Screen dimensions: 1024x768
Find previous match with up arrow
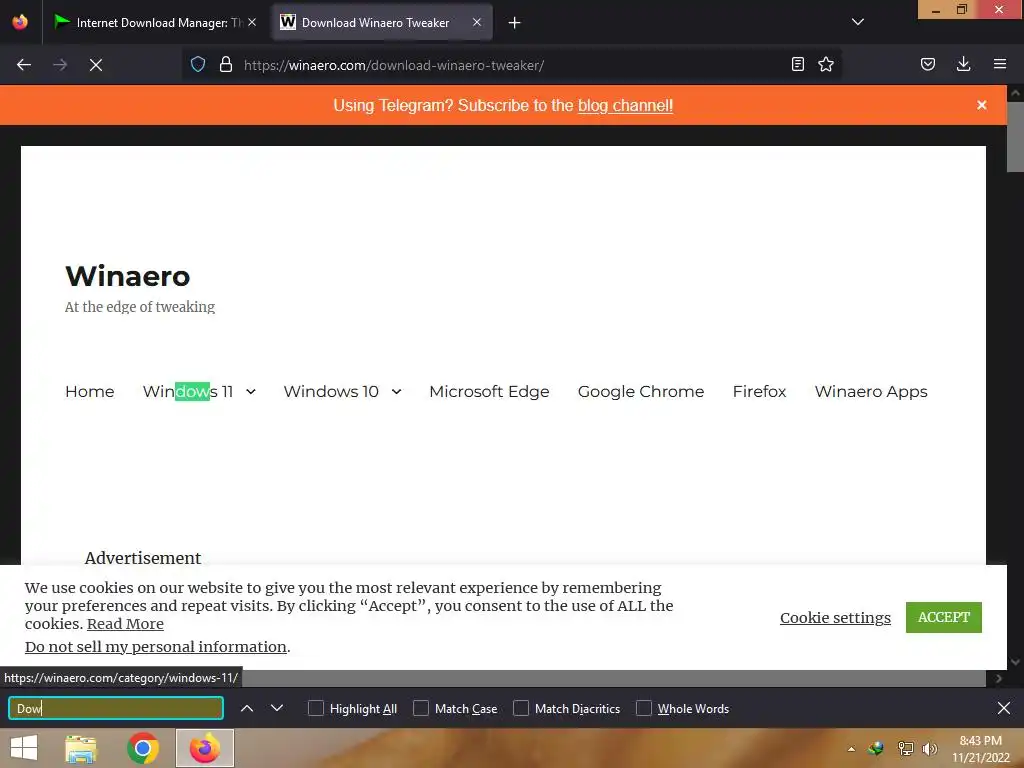[x=247, y=708]
